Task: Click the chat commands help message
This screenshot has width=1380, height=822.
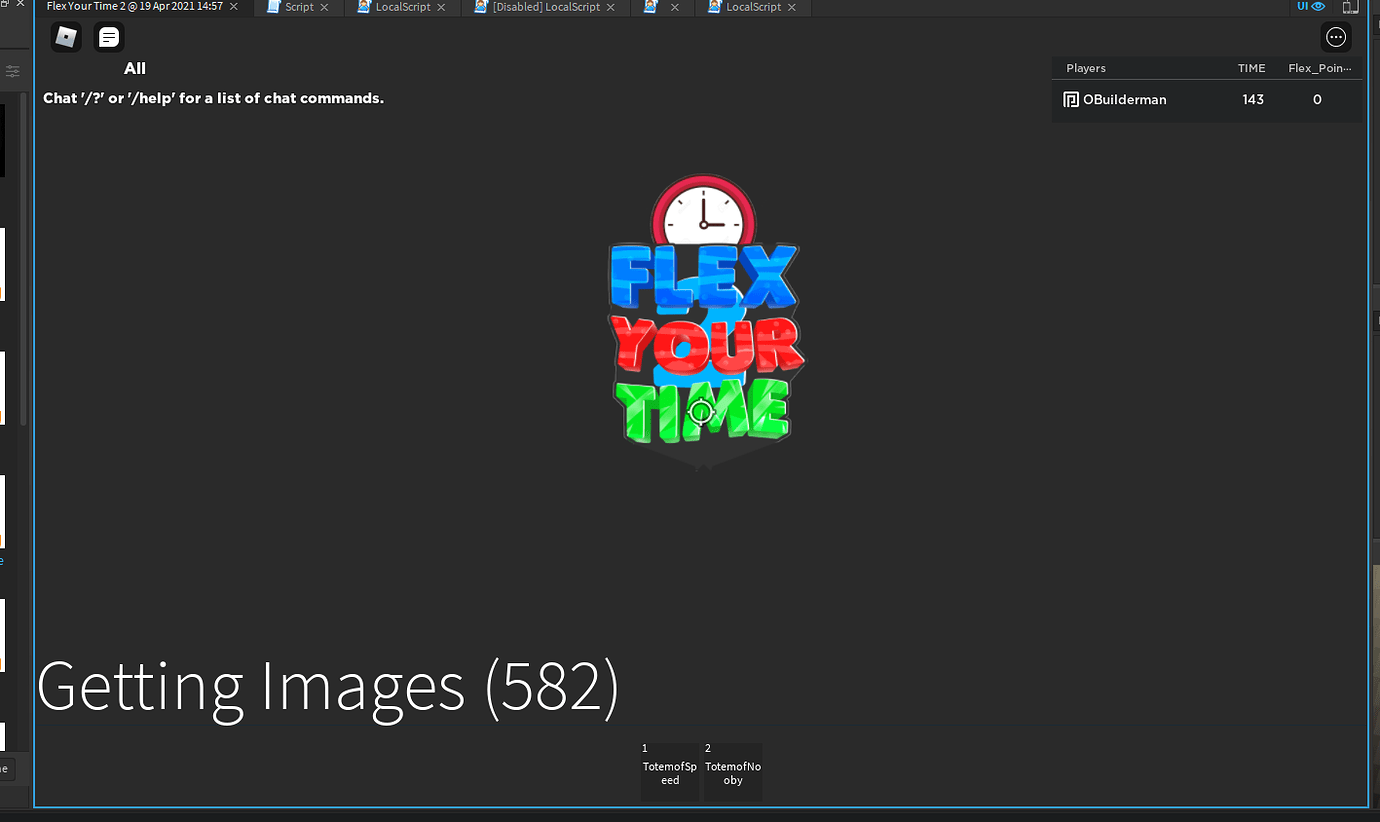Action: (213, 98)
